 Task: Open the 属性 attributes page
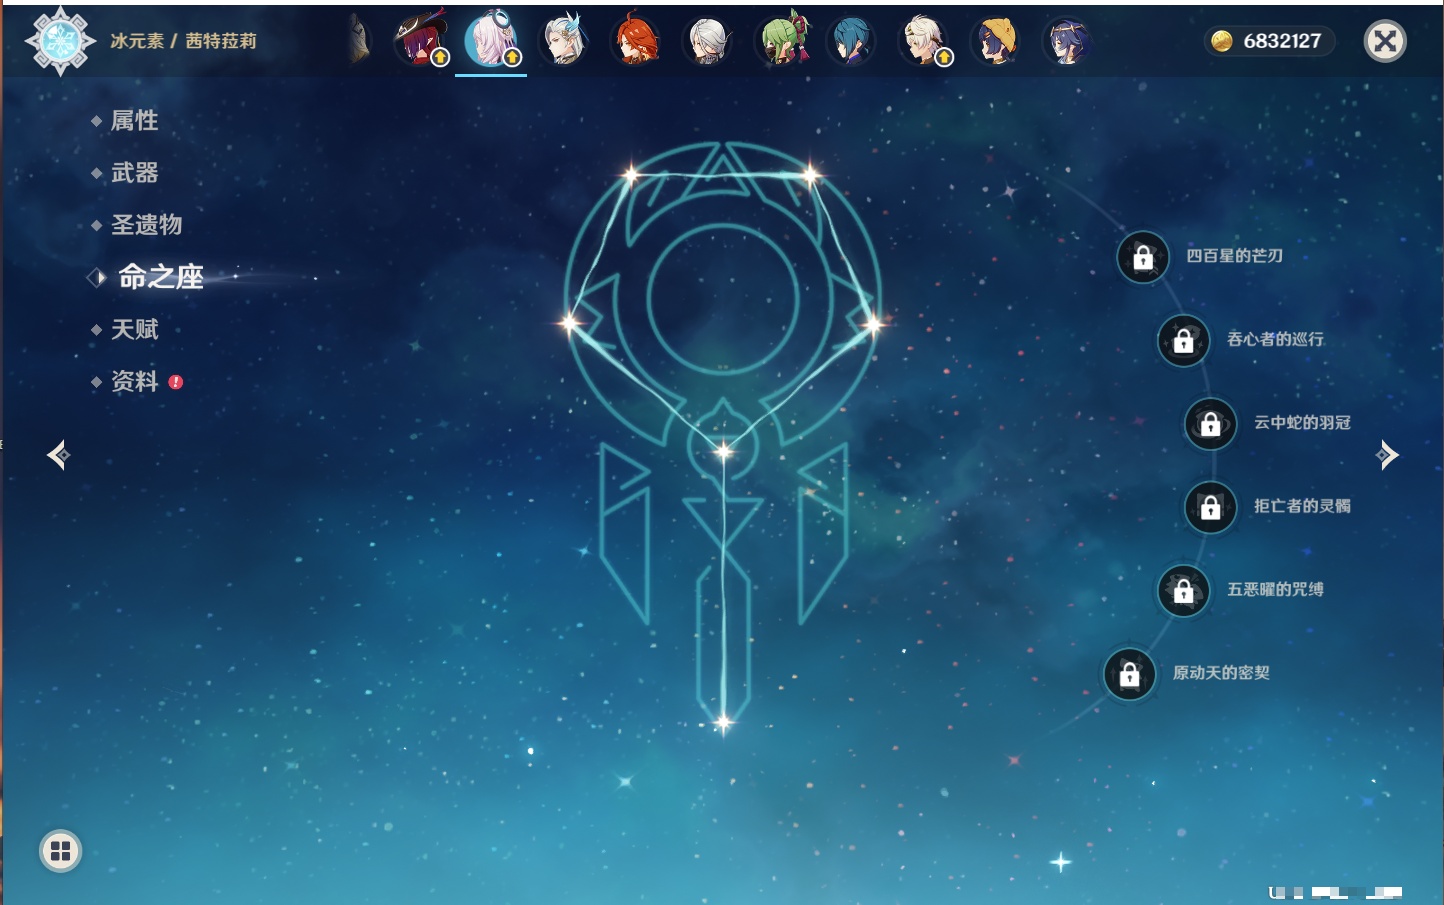click(x=134, y=121)
